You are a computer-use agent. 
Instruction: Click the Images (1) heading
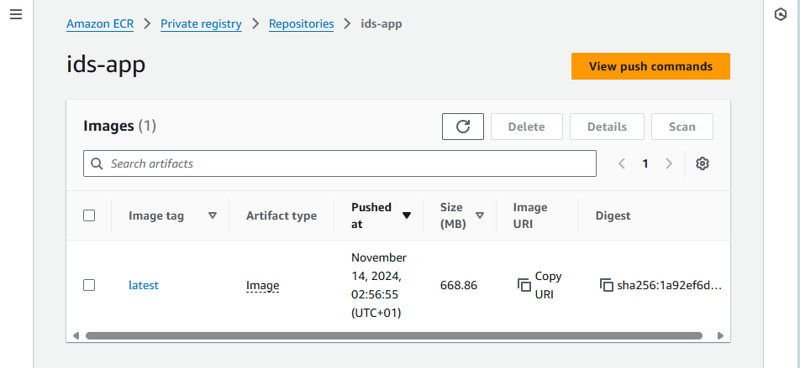120,126
